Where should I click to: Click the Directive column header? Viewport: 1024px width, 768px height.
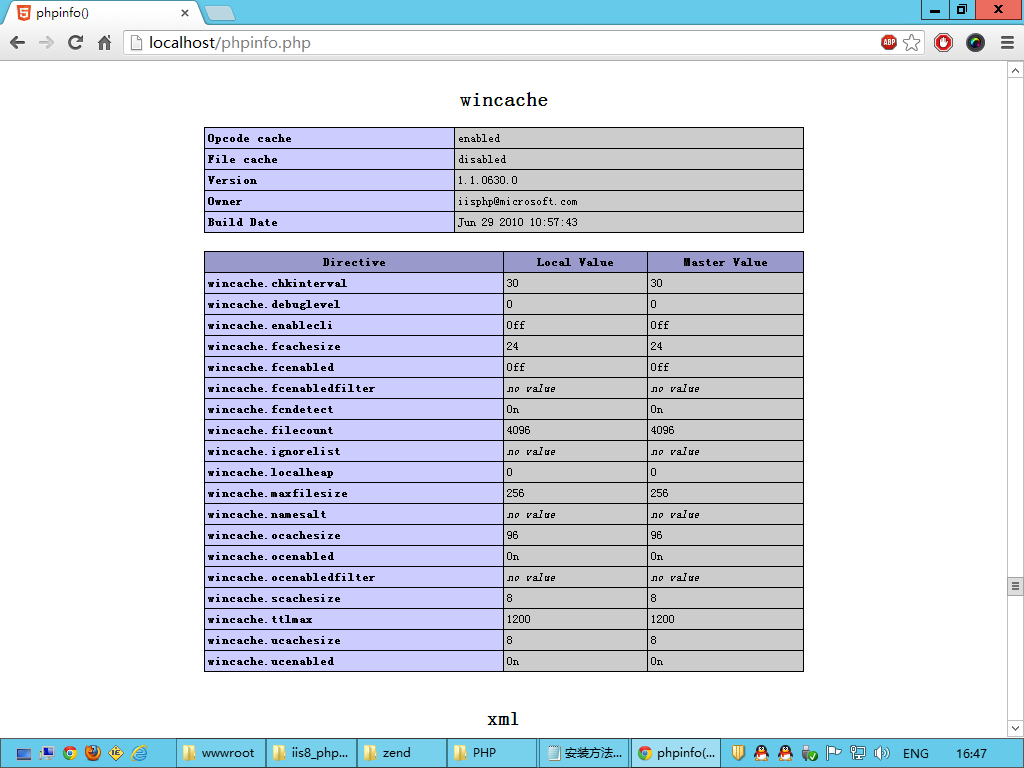(x=354, y=262)
